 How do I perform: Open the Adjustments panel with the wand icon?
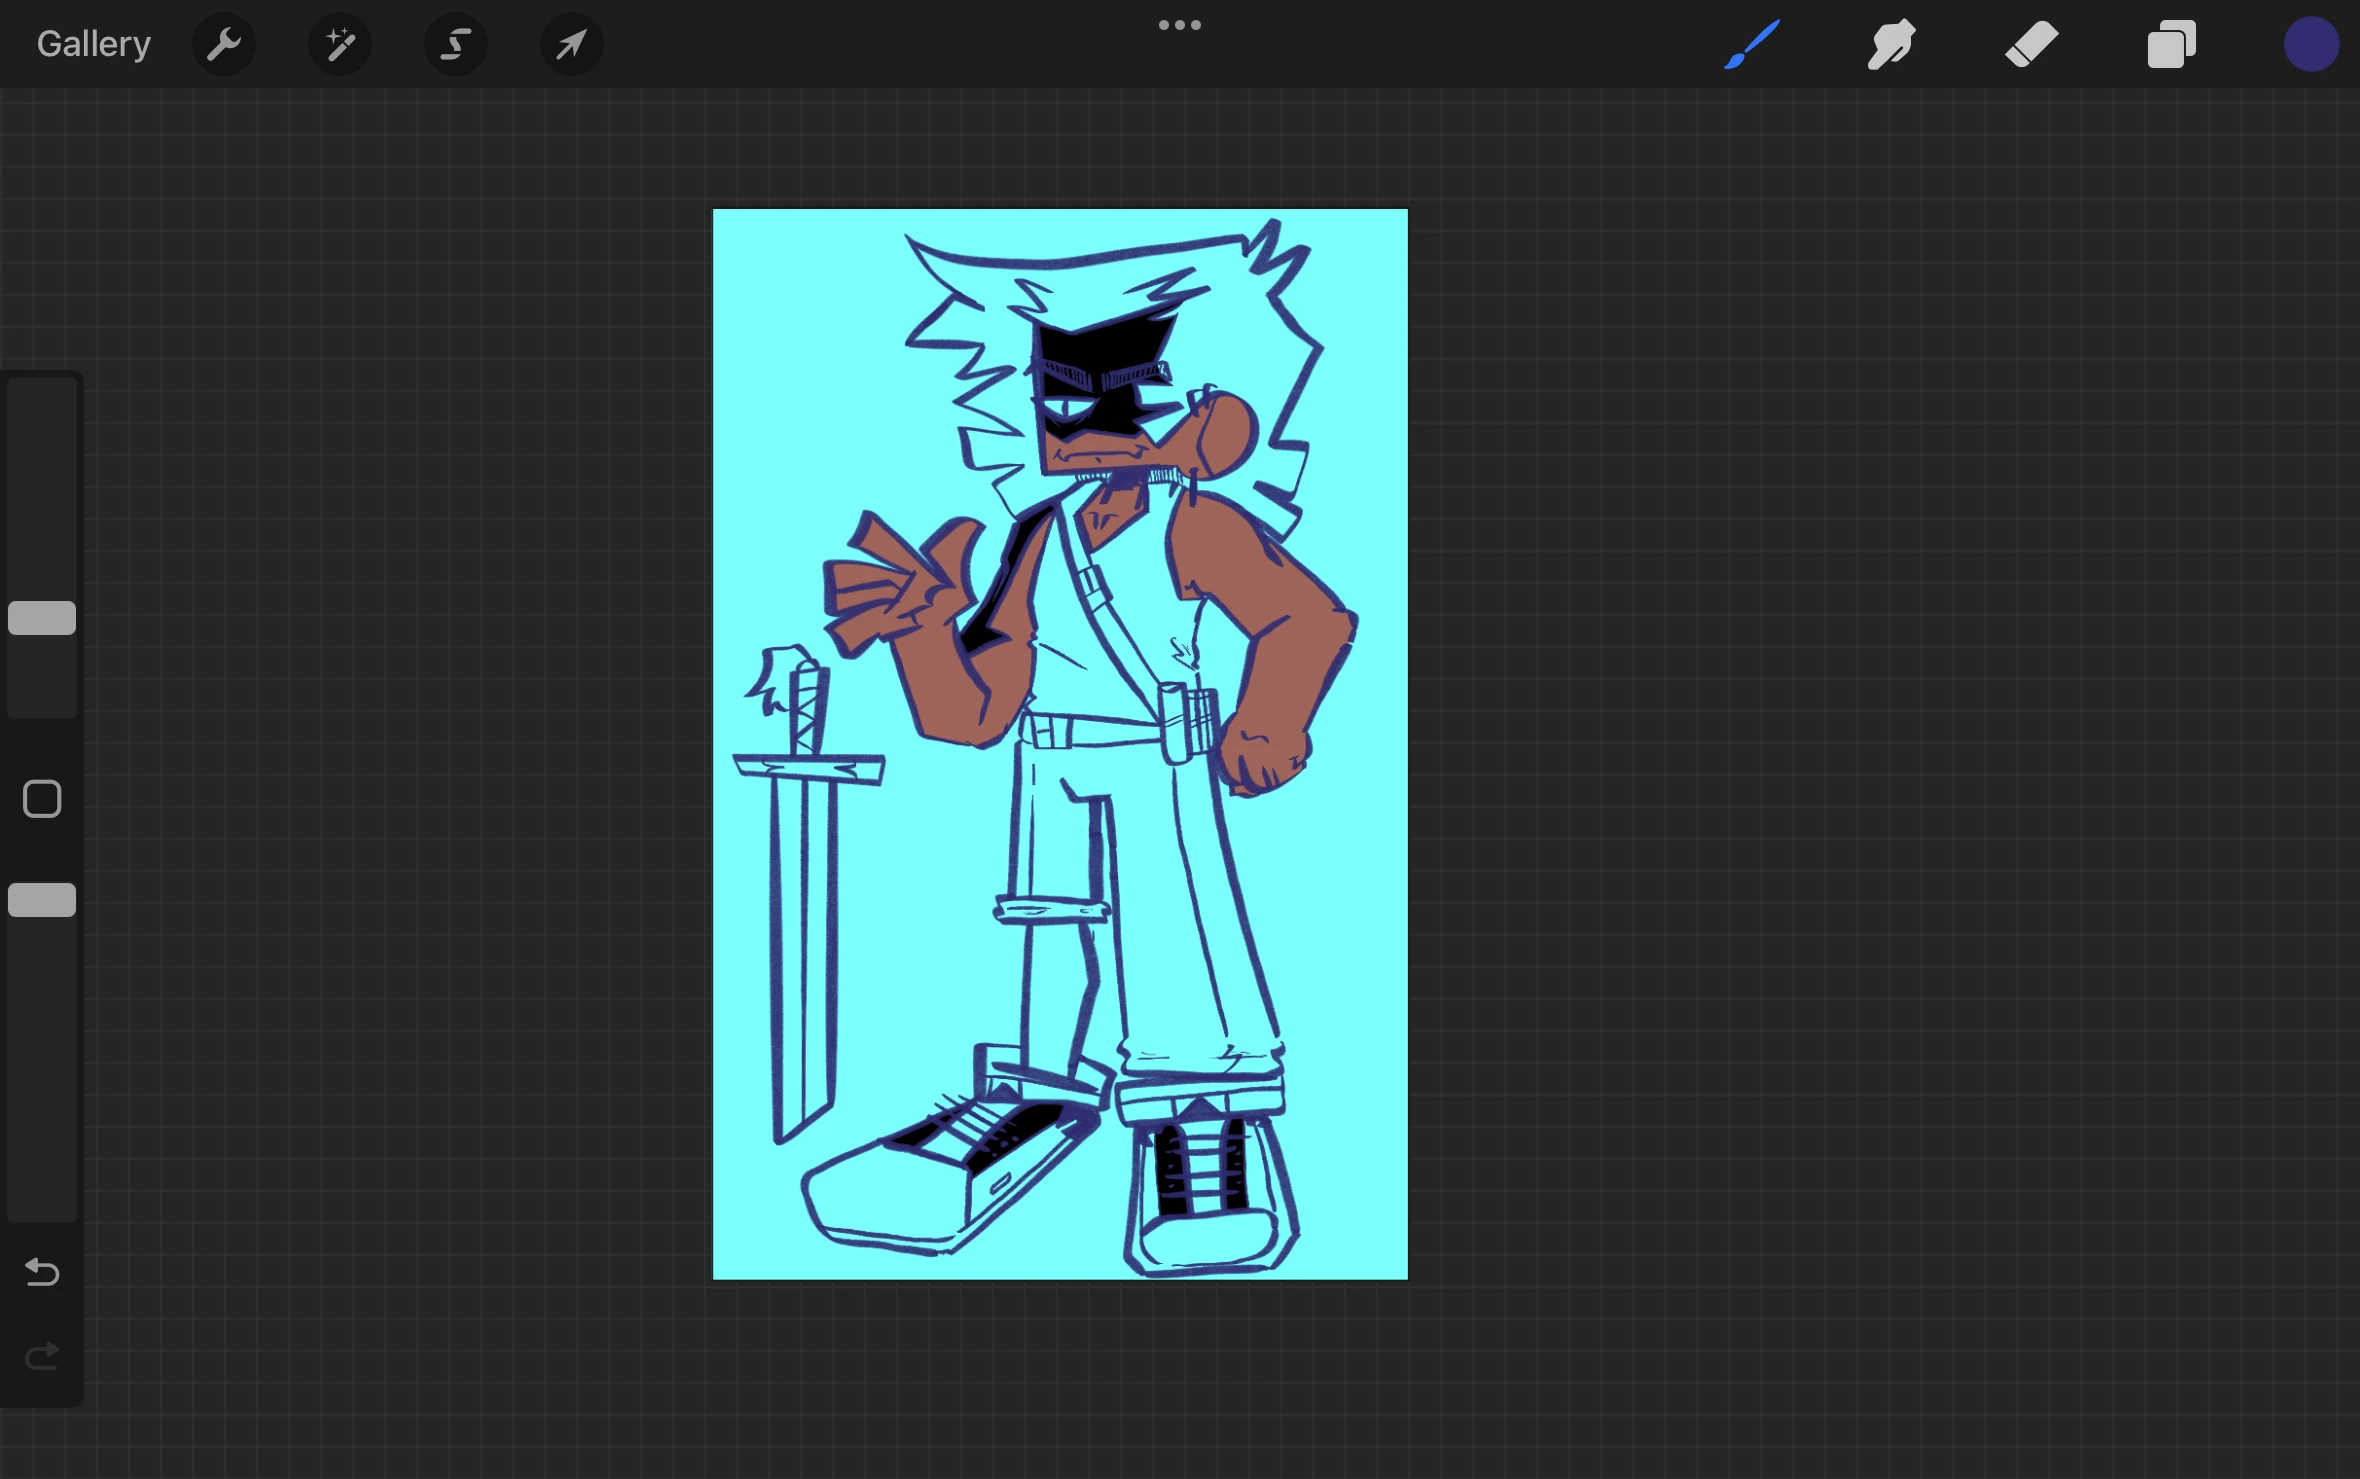(x=339, y=43)
